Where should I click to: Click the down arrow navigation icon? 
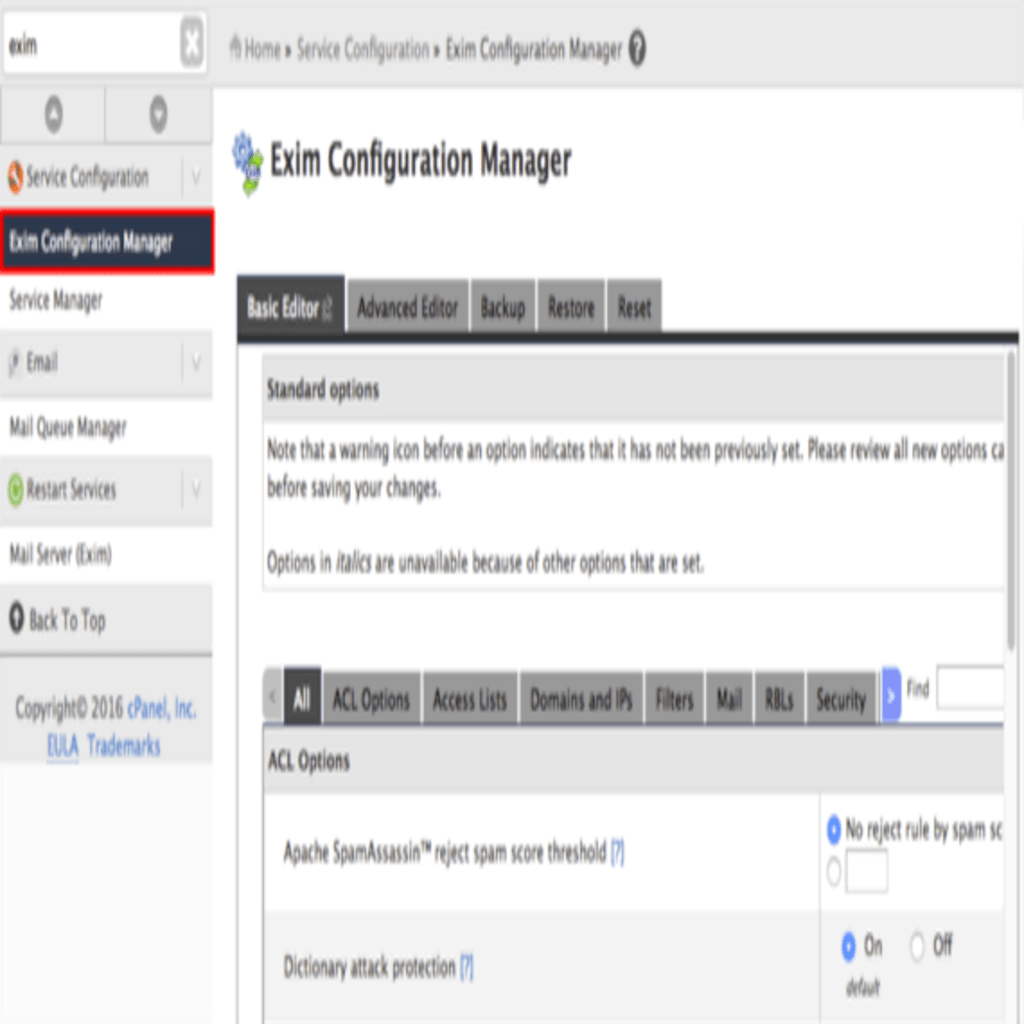click(x=158, y=114)
